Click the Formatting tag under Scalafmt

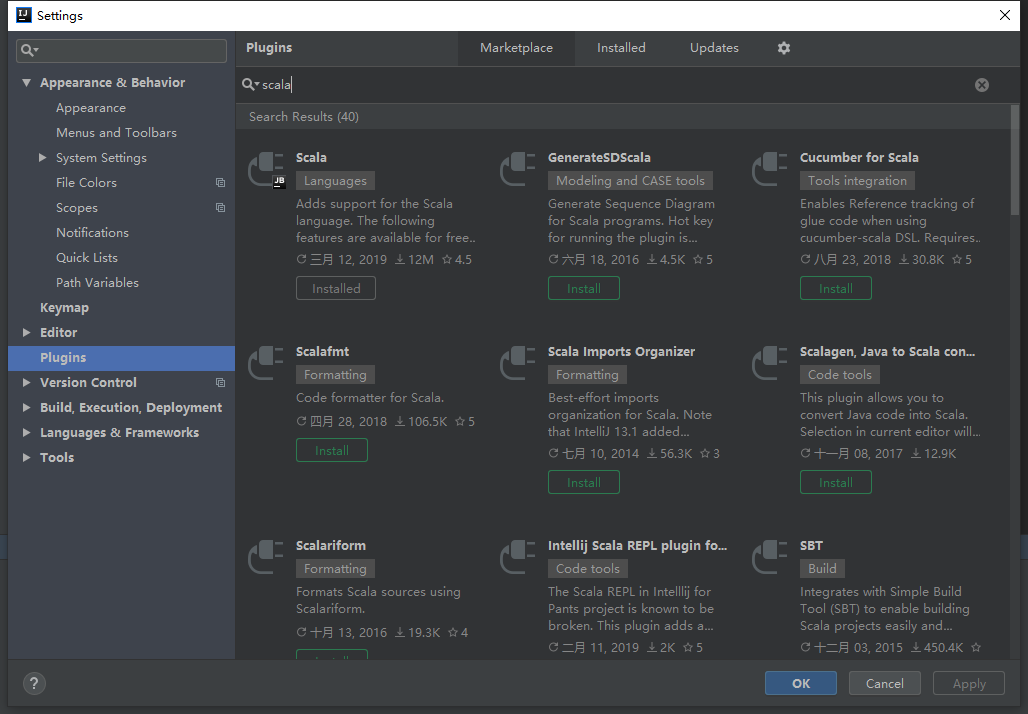pos(335,375)
